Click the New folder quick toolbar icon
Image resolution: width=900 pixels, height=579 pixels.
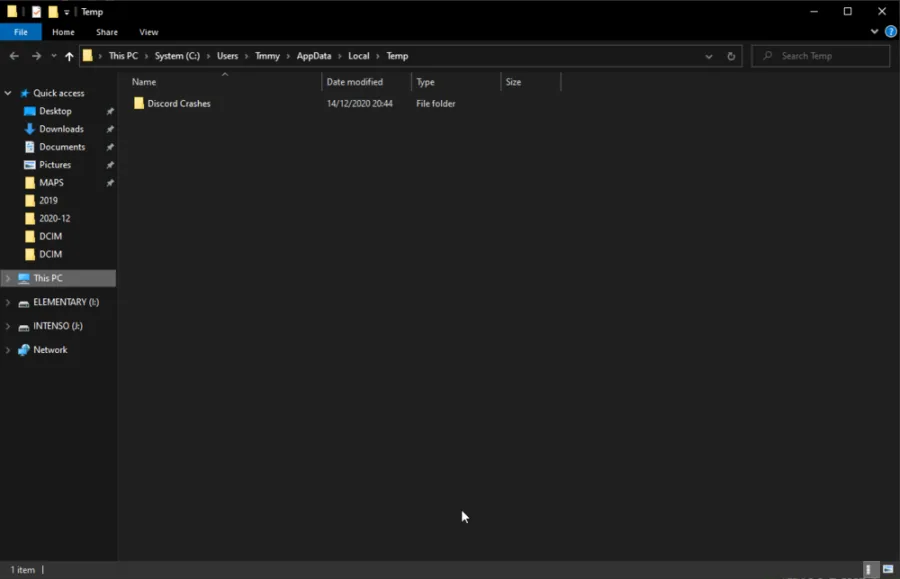53,11
